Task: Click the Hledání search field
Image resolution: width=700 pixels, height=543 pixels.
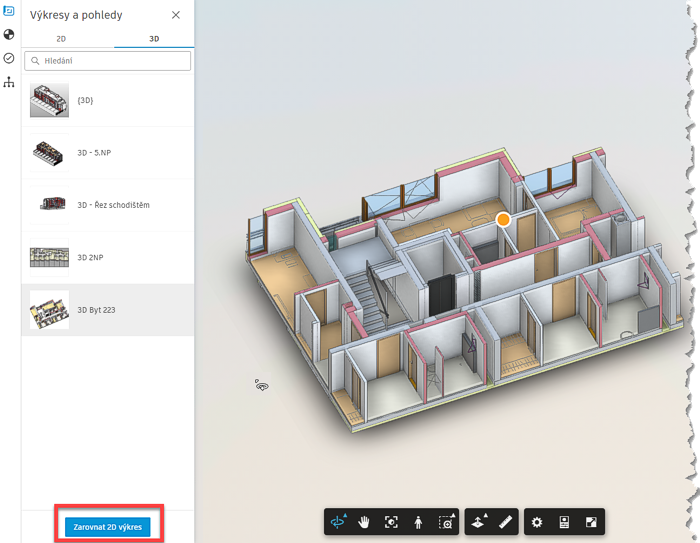Action: tap(108, 61)
